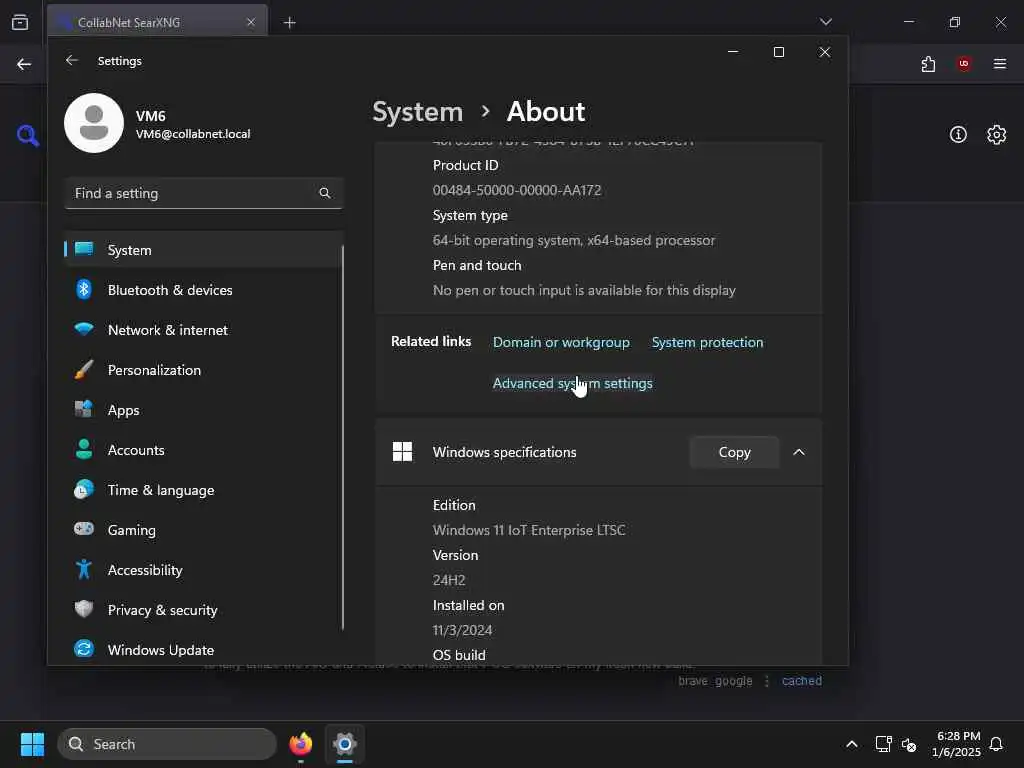Open the browser hamburger menu

coord(999,64)
